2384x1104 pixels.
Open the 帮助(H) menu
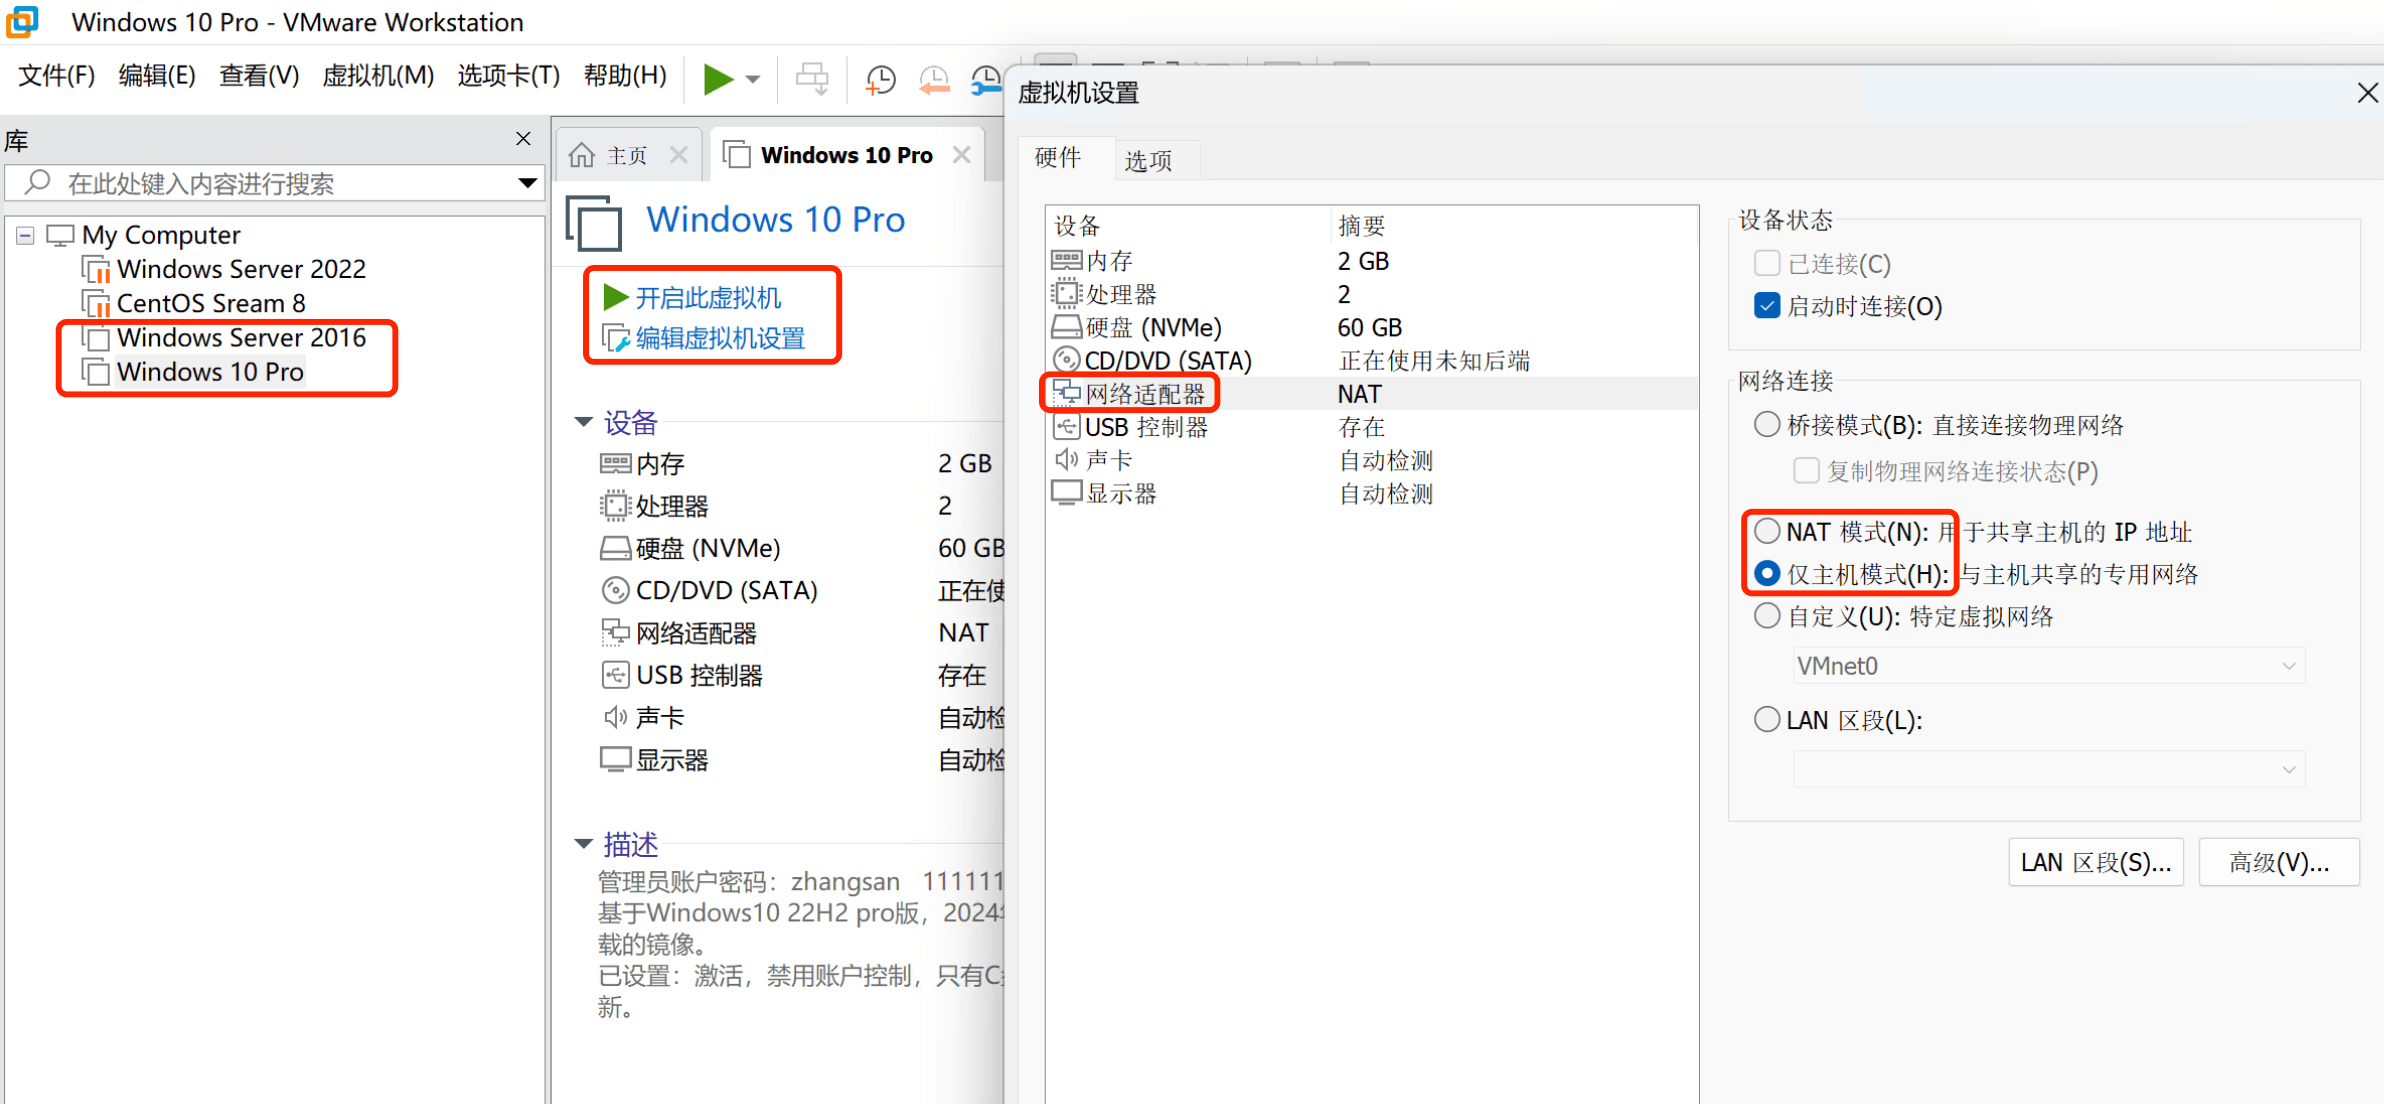point(625,76)
